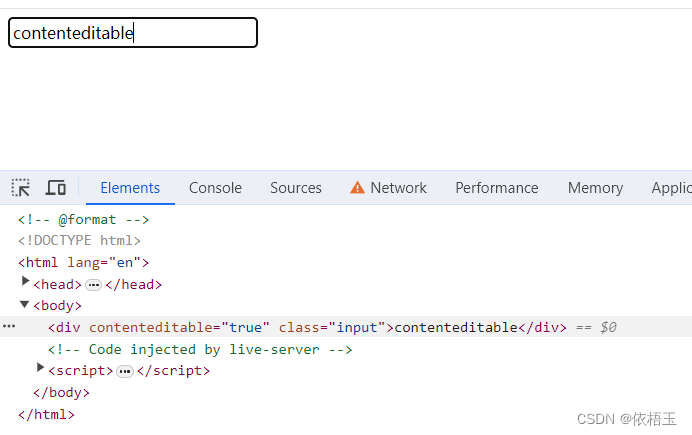Select the closing </body> tag line

coord(61,393)
